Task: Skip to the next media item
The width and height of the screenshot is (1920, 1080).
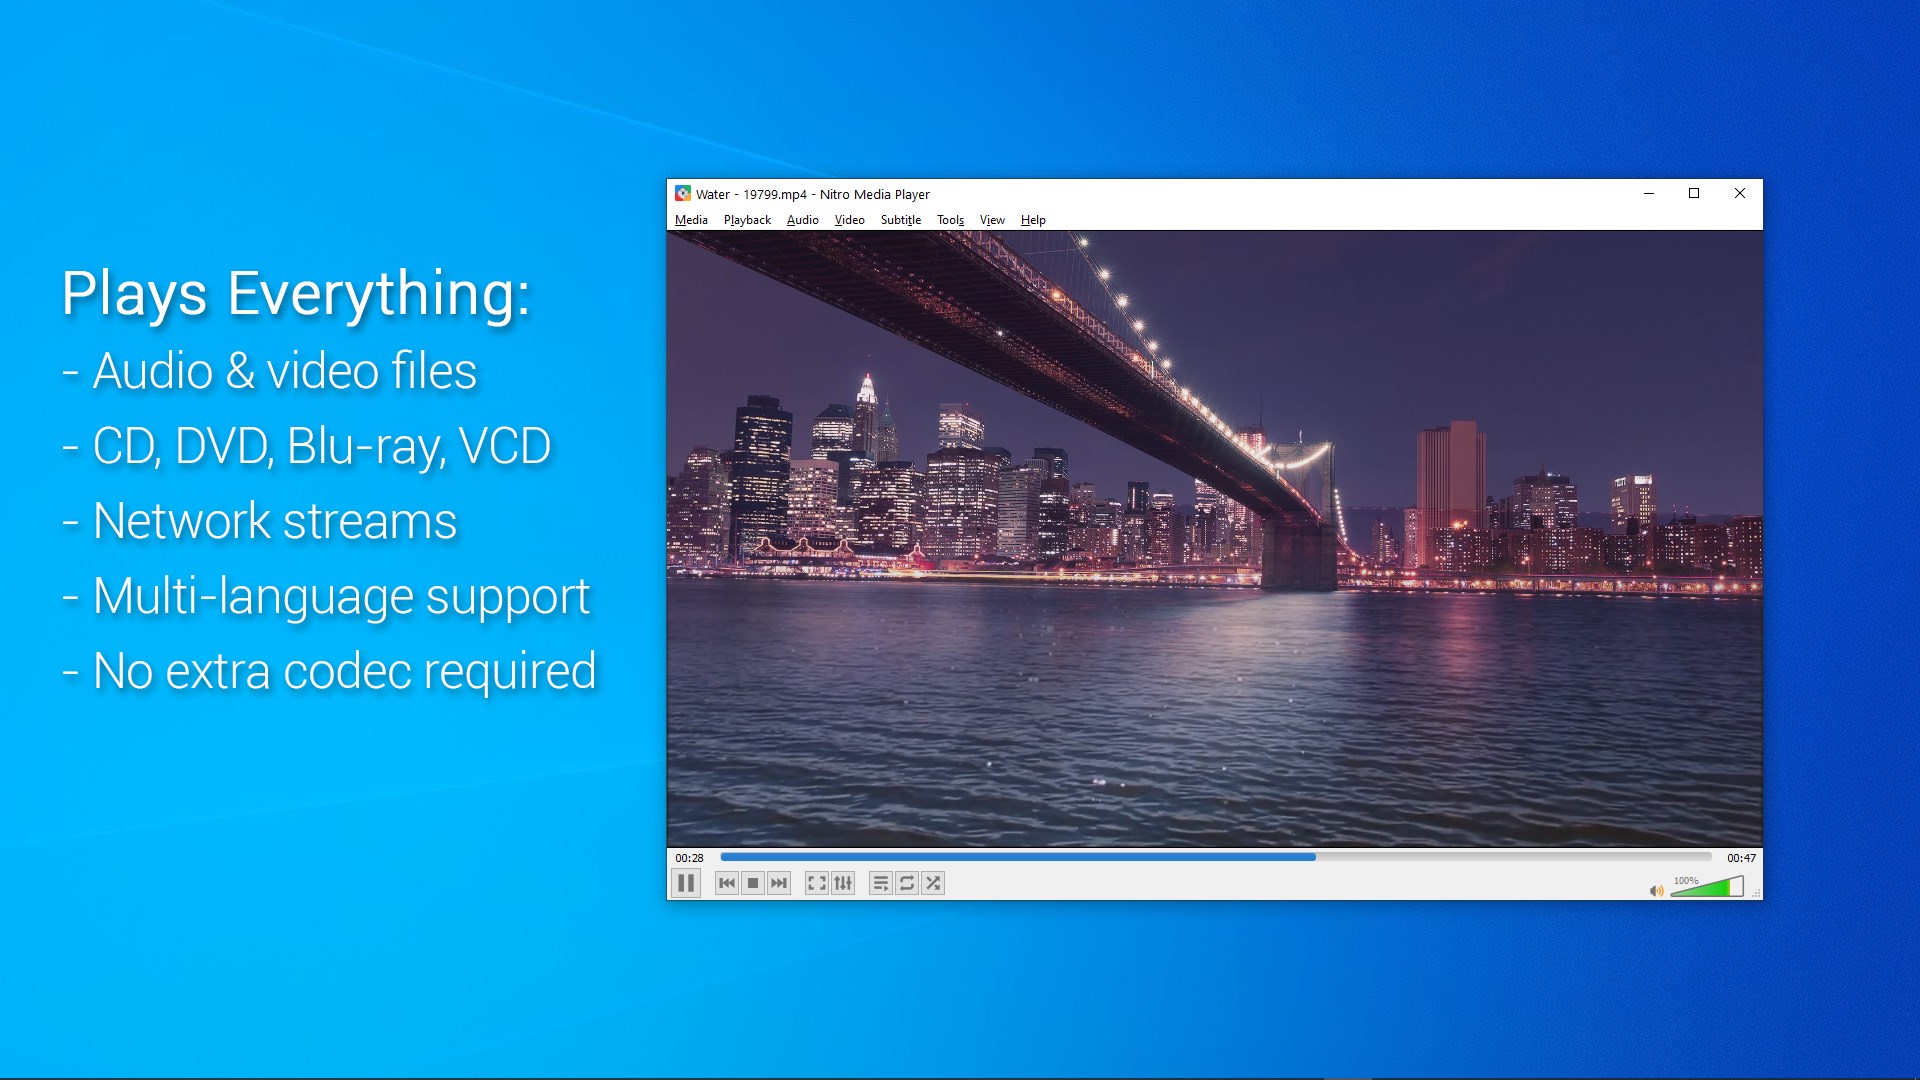Action: [x=780, y=883]
